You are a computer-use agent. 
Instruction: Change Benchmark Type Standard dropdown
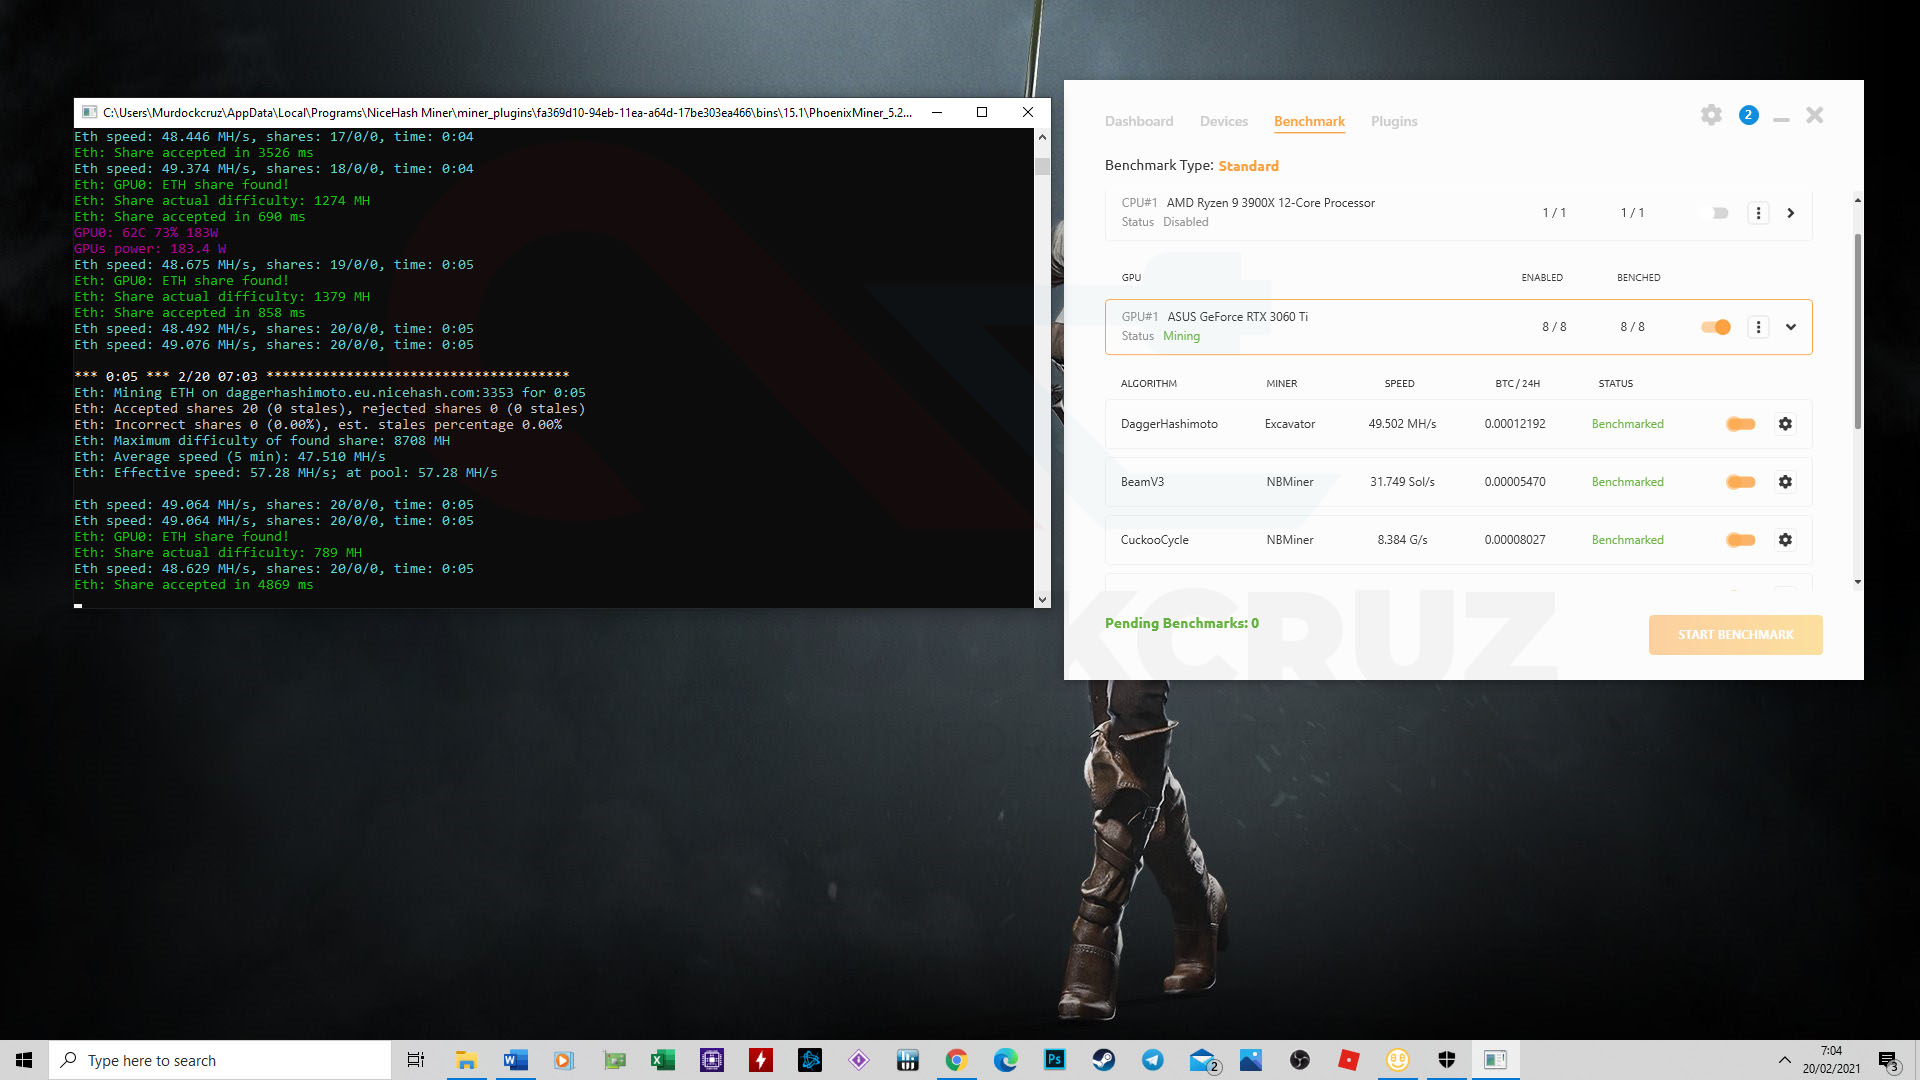pos(1248,166)
